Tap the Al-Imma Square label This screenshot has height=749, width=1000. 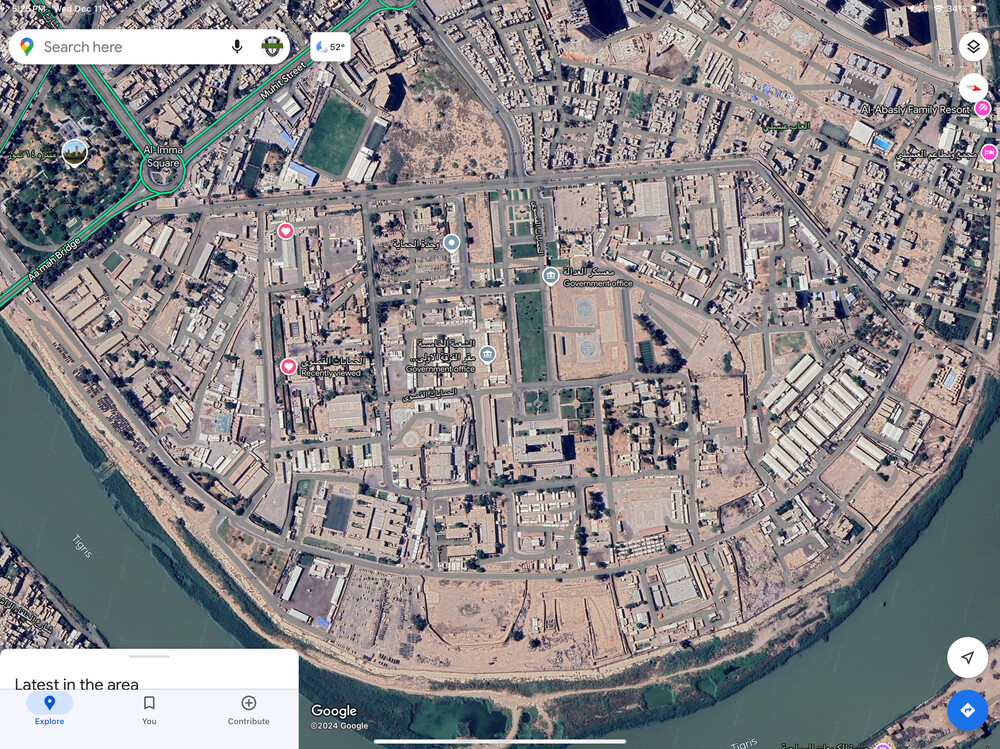pos(163,156)
